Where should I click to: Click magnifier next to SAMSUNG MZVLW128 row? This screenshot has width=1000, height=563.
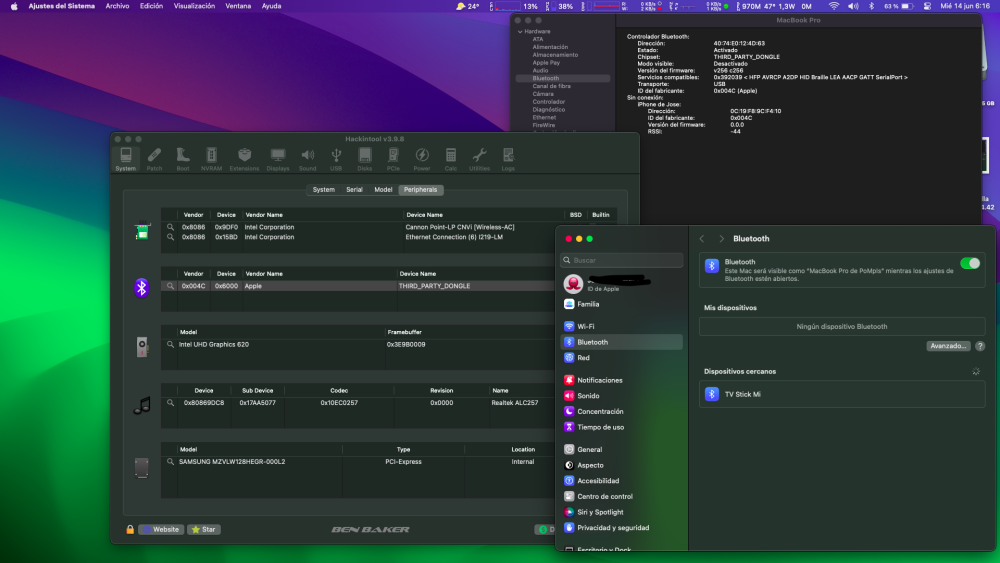pyautogui.click(x=170, y=462)
